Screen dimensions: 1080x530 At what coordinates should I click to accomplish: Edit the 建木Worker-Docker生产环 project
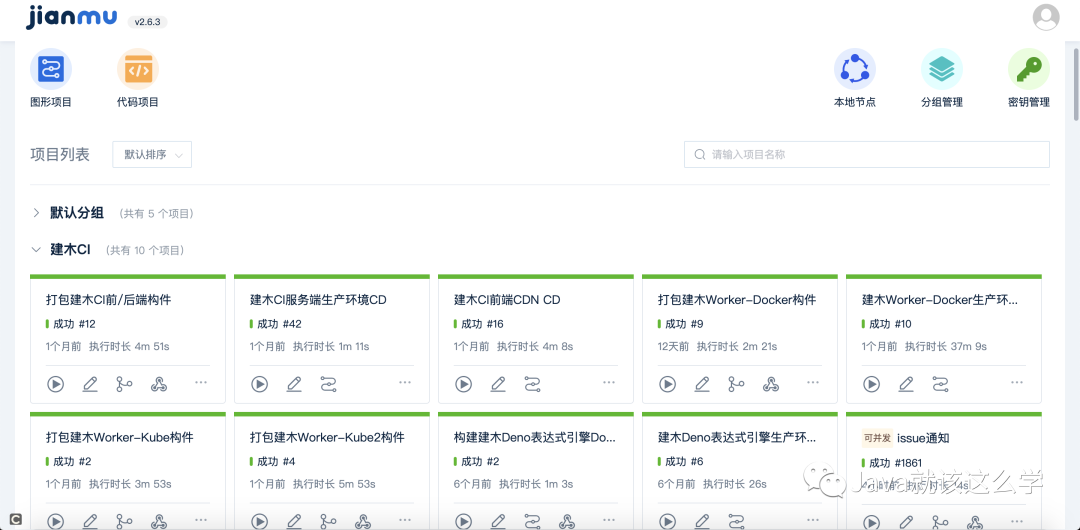[906, 384]
